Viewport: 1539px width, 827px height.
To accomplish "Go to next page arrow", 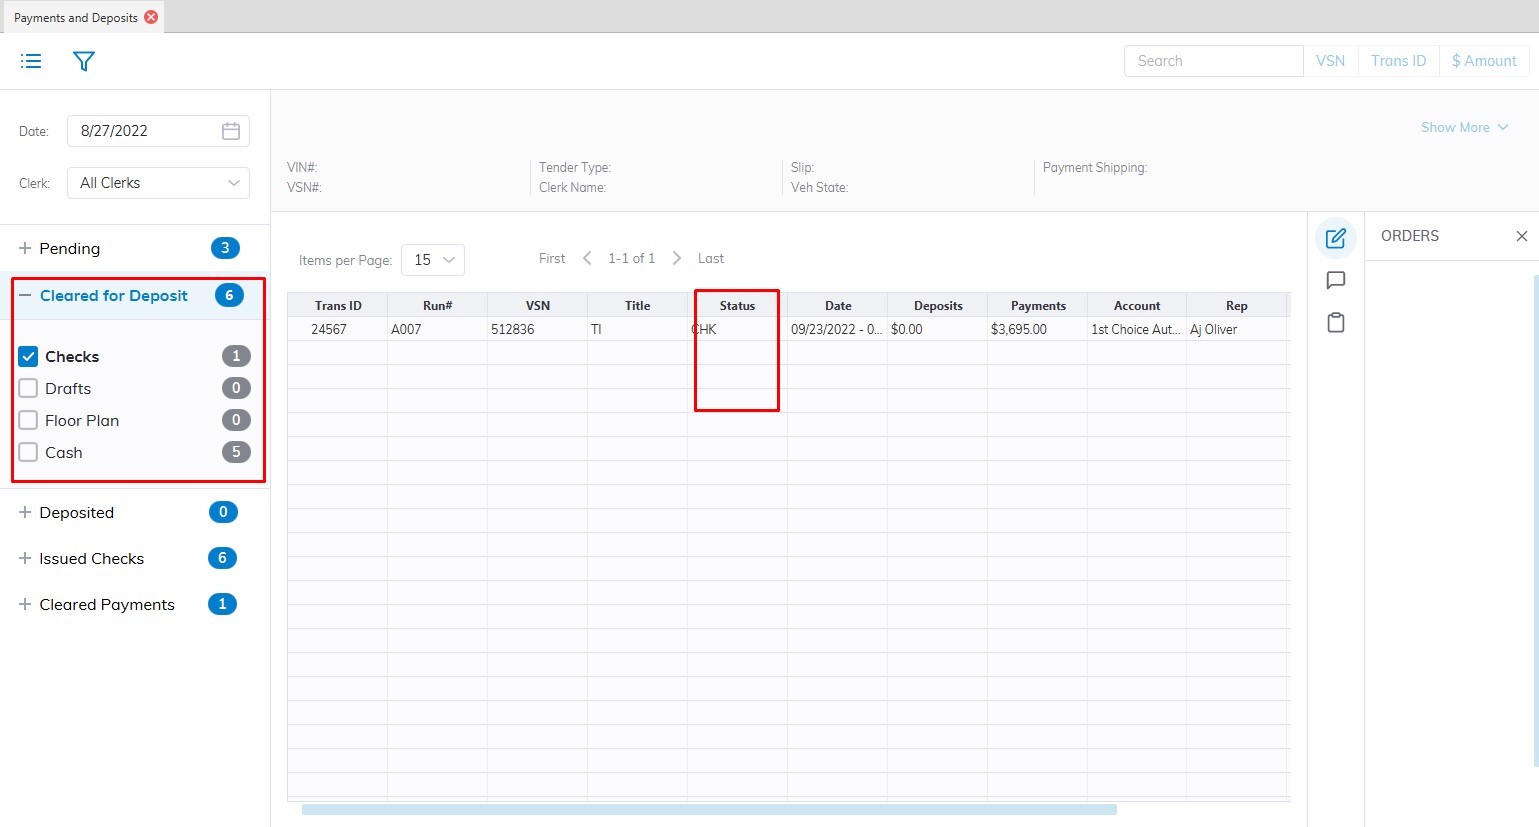I will click(677, 258).
